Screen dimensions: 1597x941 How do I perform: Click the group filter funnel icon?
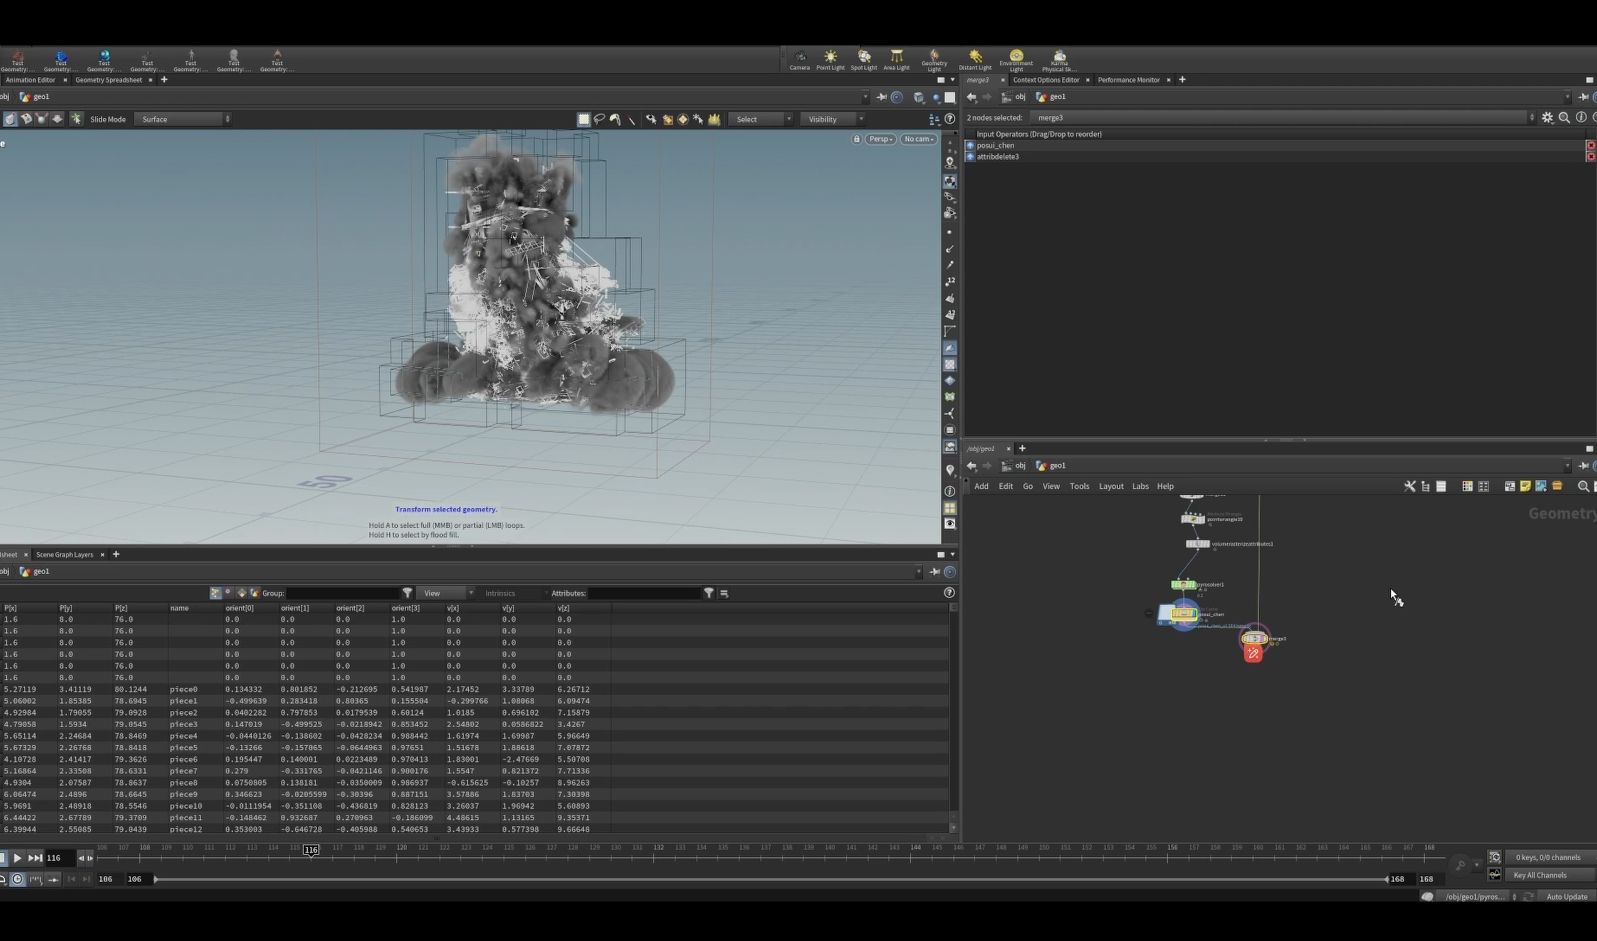pyautogui.click(x=407, y=593)
